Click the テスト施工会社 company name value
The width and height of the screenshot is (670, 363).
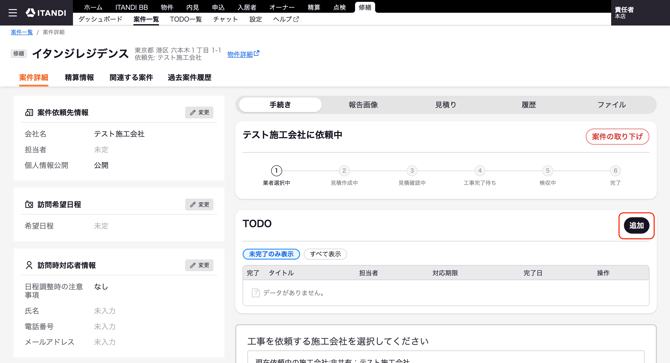pyautogui.click(x=119, y=134)
